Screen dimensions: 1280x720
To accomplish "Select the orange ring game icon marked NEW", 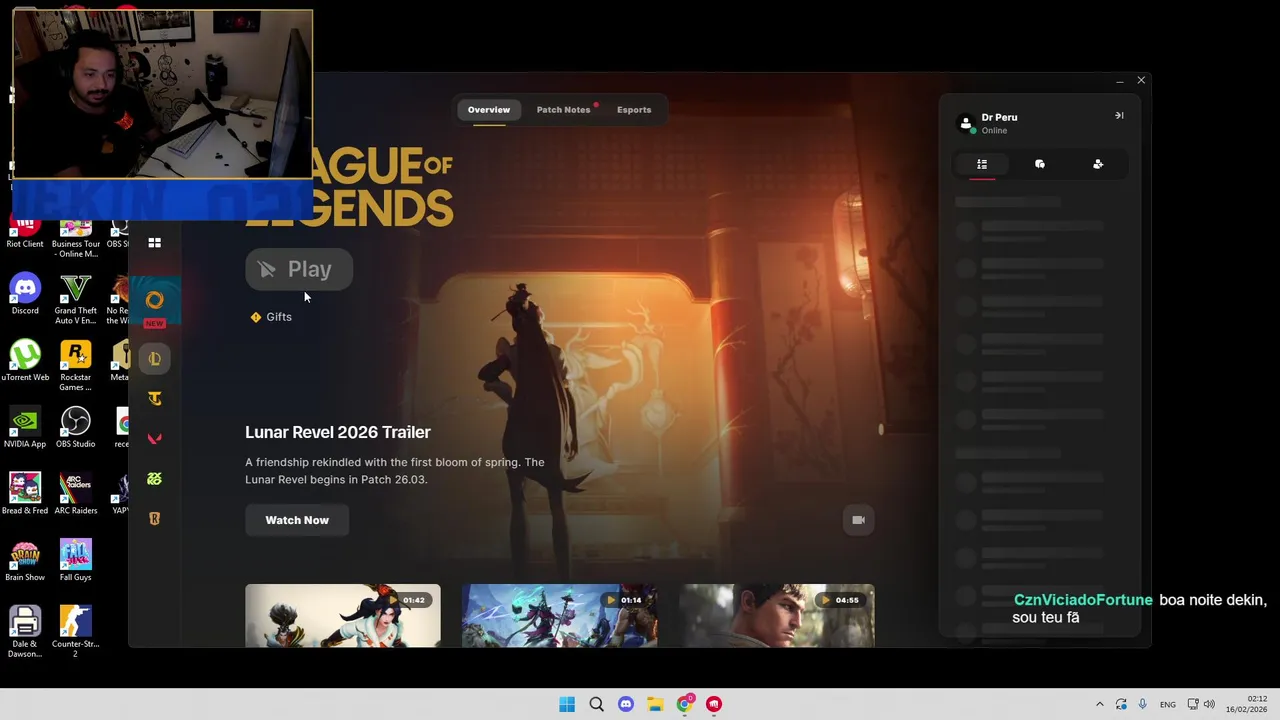I will click(x=154, y=301).
